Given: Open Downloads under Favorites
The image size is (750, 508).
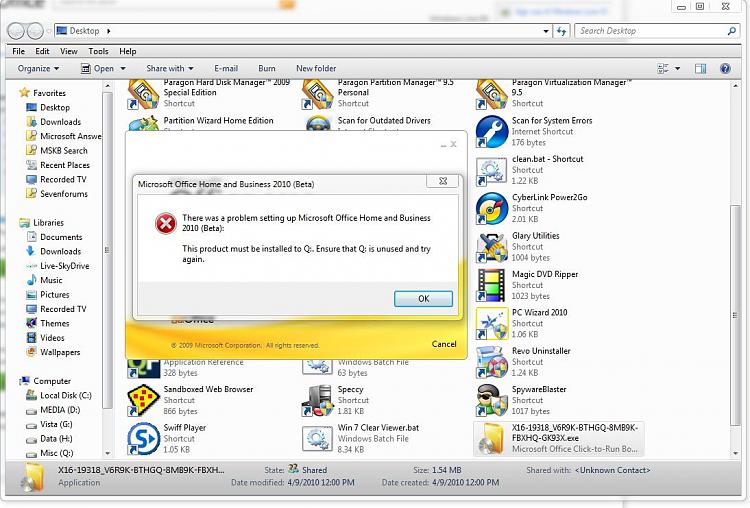Looking at the screenshot, I should pyautogui.click(x=60, y=121).
